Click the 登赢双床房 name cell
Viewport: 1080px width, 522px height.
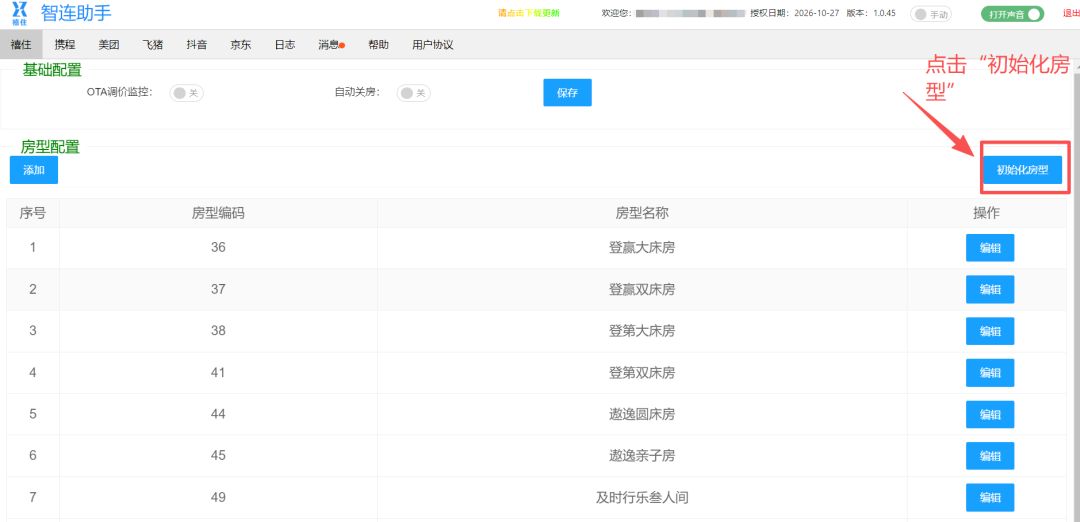pyautogui.click(x=642, y=289)
